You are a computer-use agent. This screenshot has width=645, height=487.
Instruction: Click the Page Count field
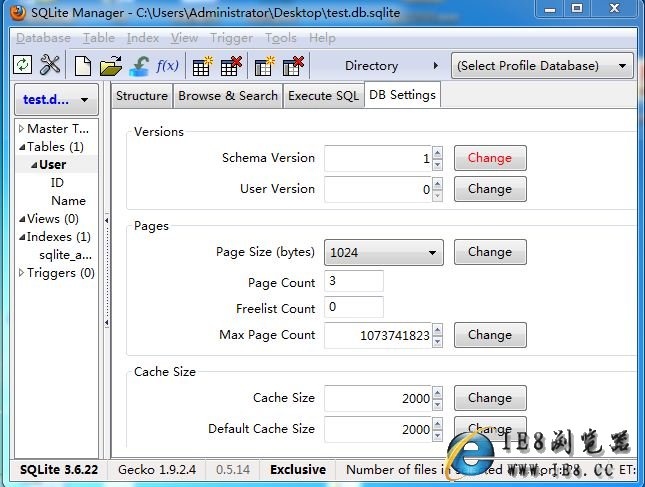pos(354,281)
